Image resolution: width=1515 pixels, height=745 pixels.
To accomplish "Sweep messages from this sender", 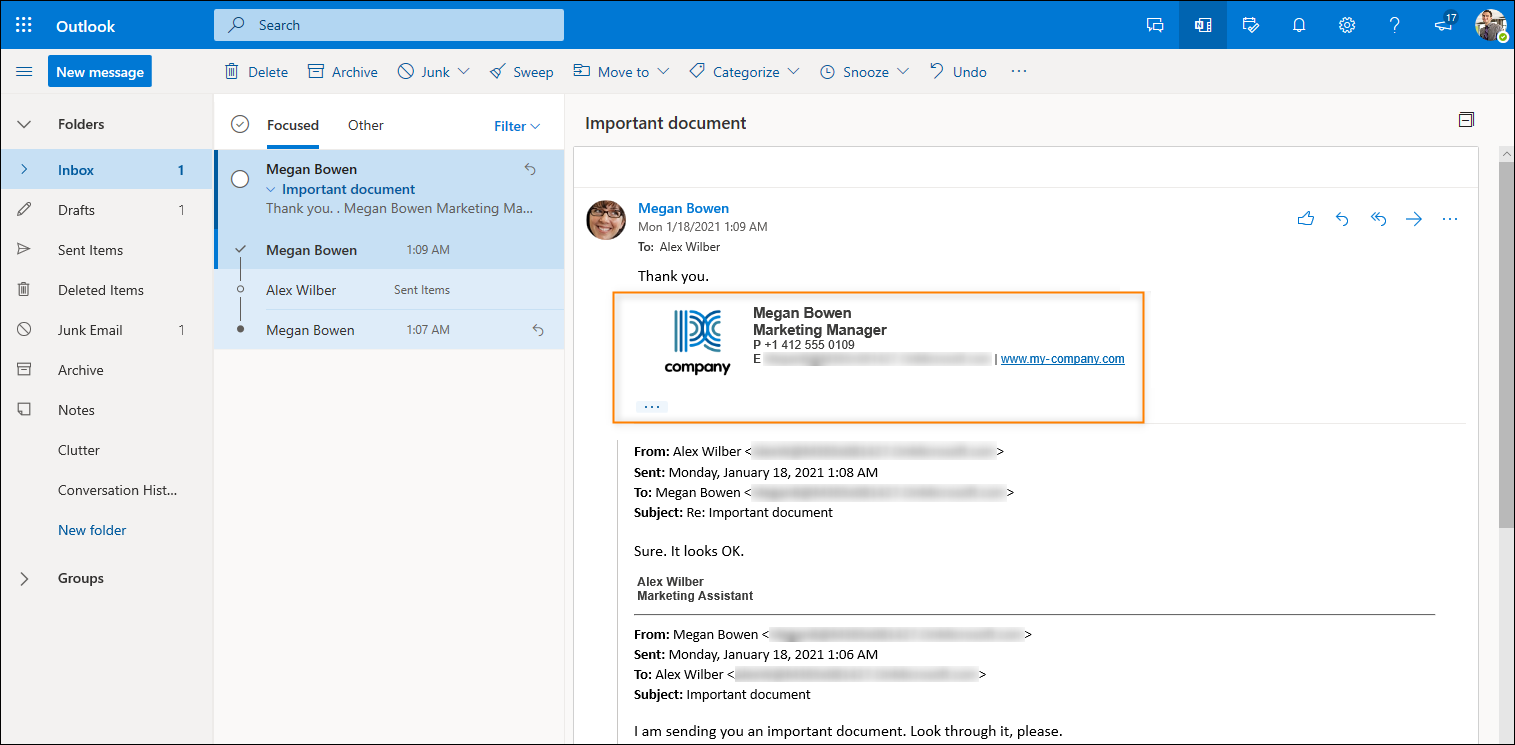I will tap(521, 72).
